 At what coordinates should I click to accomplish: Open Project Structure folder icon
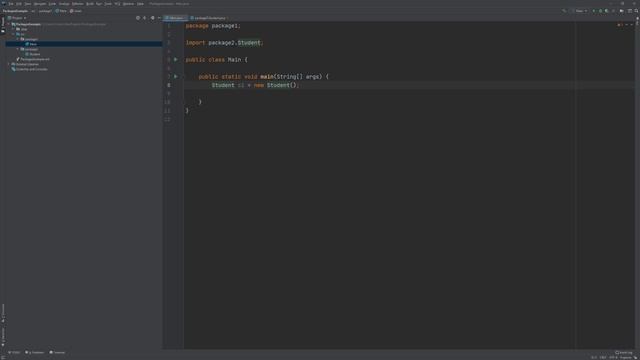click(x=622, y=11)
